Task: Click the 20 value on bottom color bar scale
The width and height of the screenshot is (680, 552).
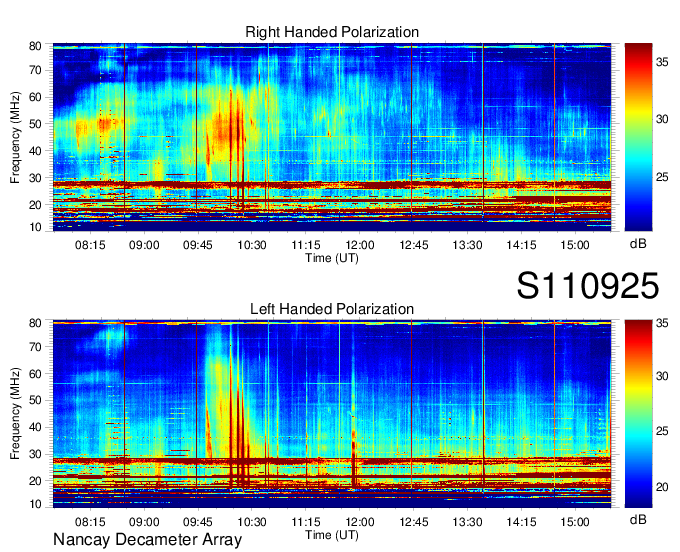Action: click(662, 487)
